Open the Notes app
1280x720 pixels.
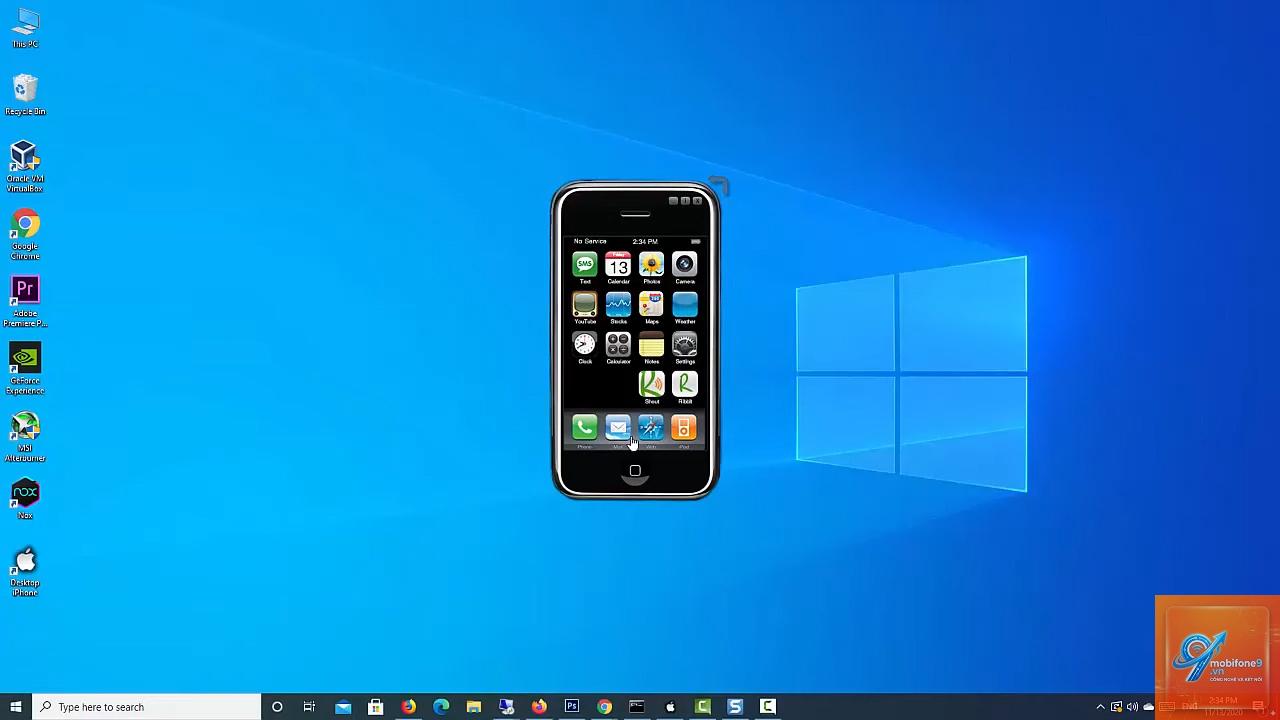tap(651, 345)
